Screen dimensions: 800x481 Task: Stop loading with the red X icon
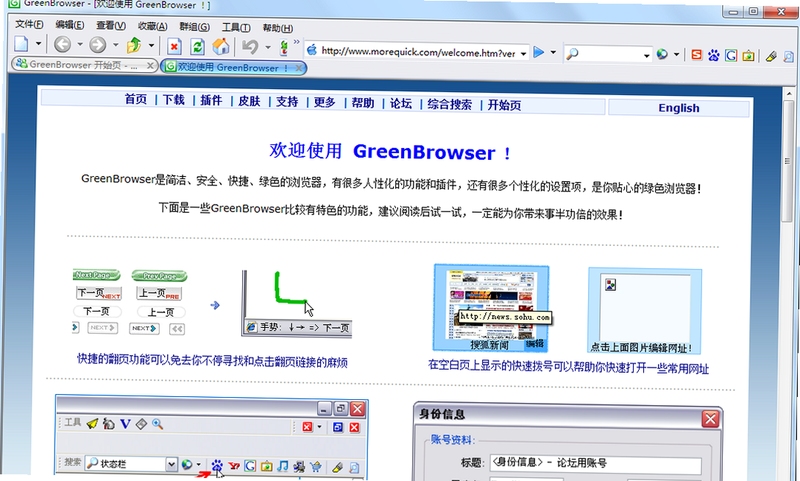click(x=174, y=46)
